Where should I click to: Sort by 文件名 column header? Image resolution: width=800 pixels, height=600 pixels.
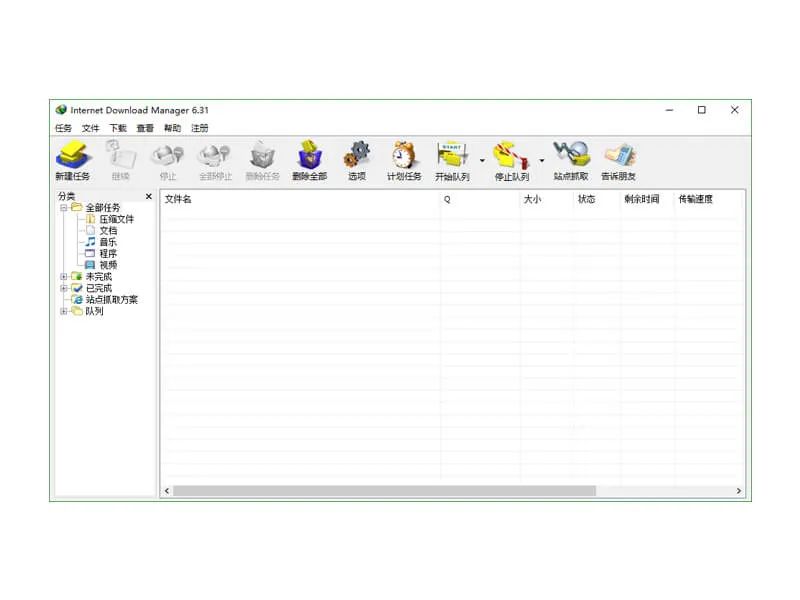point(301,199)
